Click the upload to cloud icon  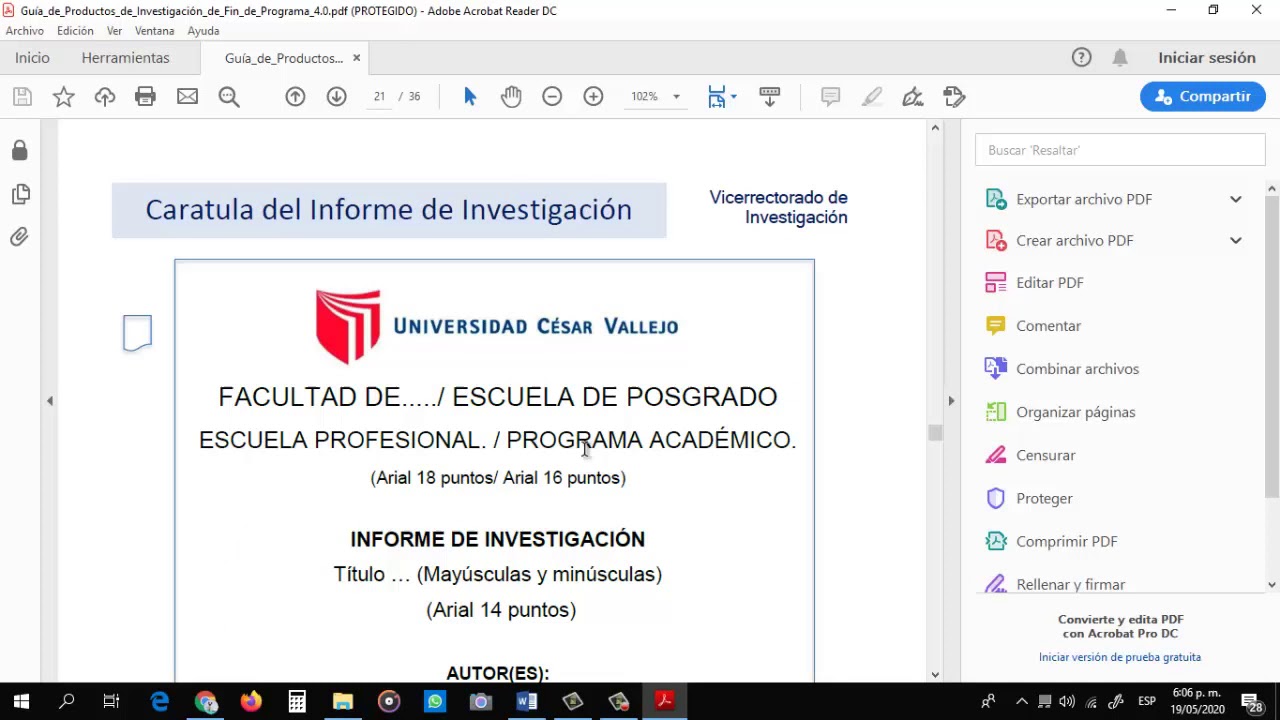[105, 97]
